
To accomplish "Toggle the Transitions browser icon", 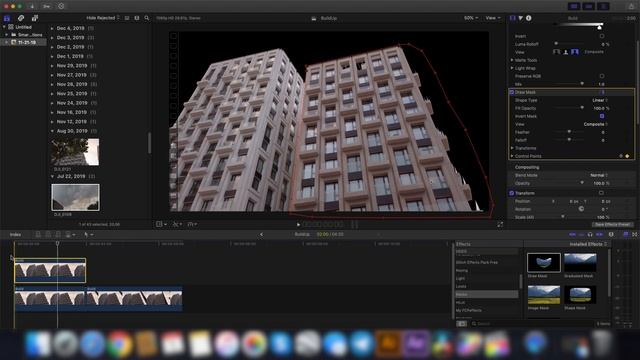I will [634, 234].
